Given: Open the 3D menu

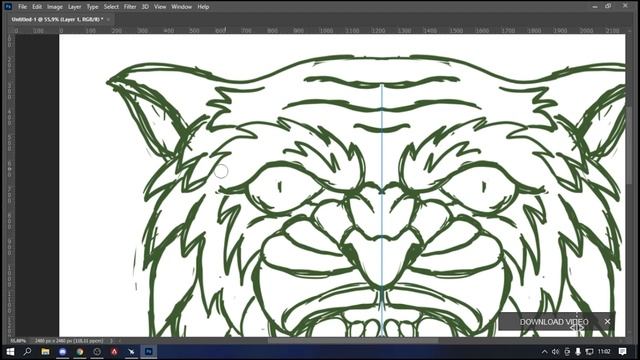Looking at the screenshot, I should coord(145,7).
